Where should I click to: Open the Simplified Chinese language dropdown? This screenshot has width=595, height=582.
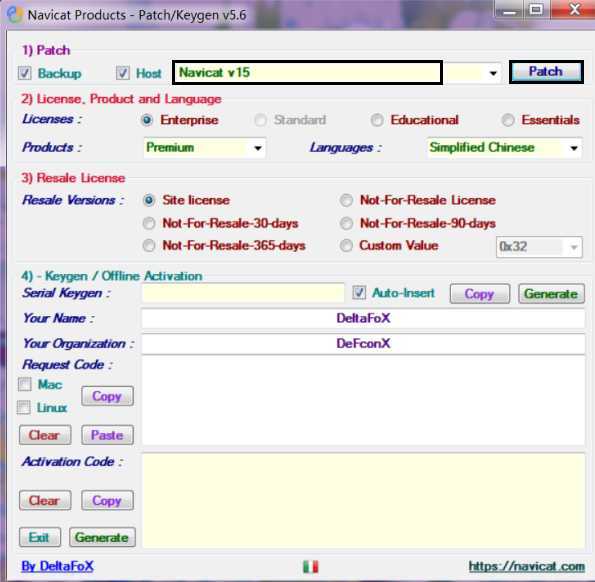click(x=504, y=148)
